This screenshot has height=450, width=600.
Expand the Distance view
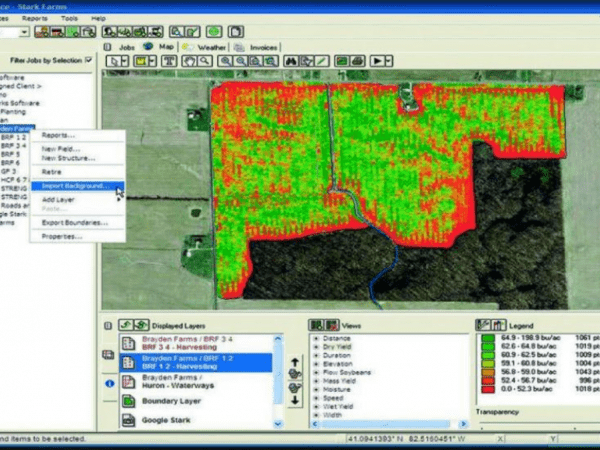[316, 338]
